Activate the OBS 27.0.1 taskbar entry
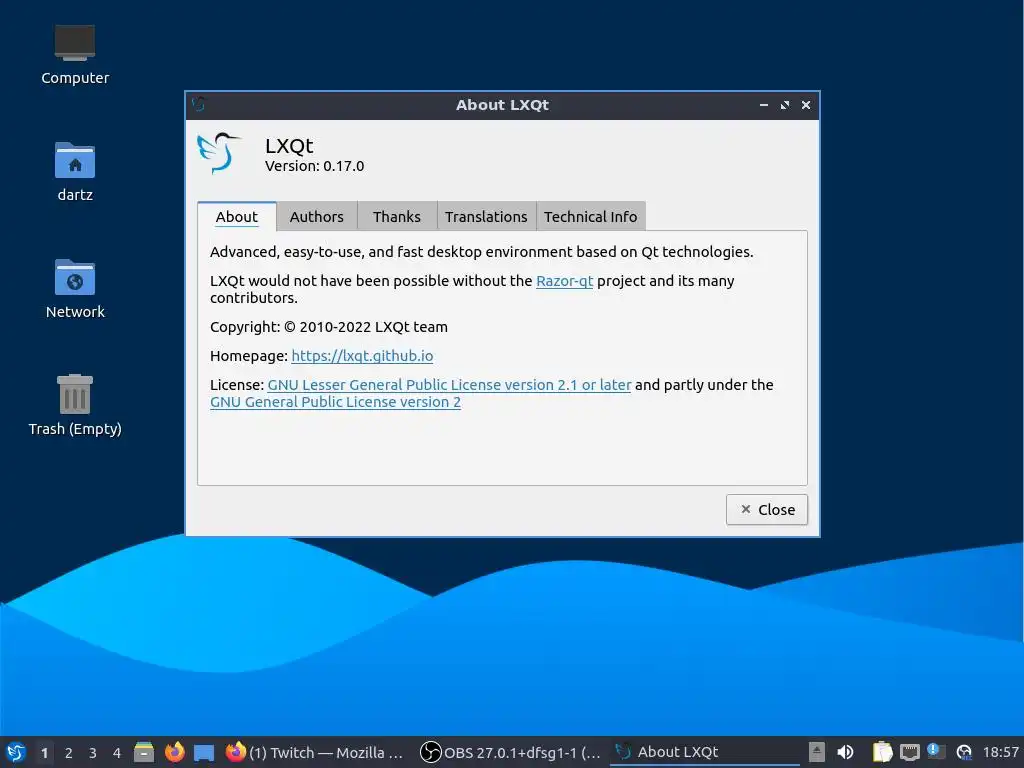1024x768 pixels. [511, 752]
